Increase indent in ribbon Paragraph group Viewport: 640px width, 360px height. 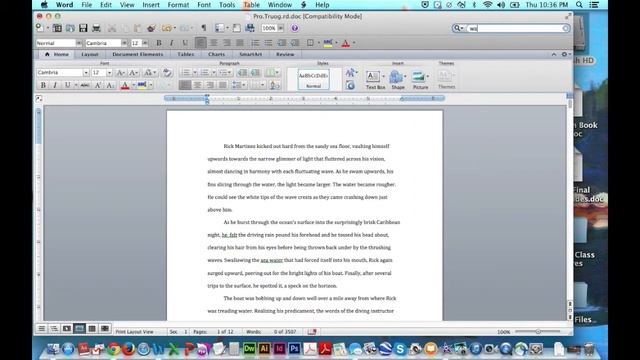pyautogui.click(x=255, y=73)
